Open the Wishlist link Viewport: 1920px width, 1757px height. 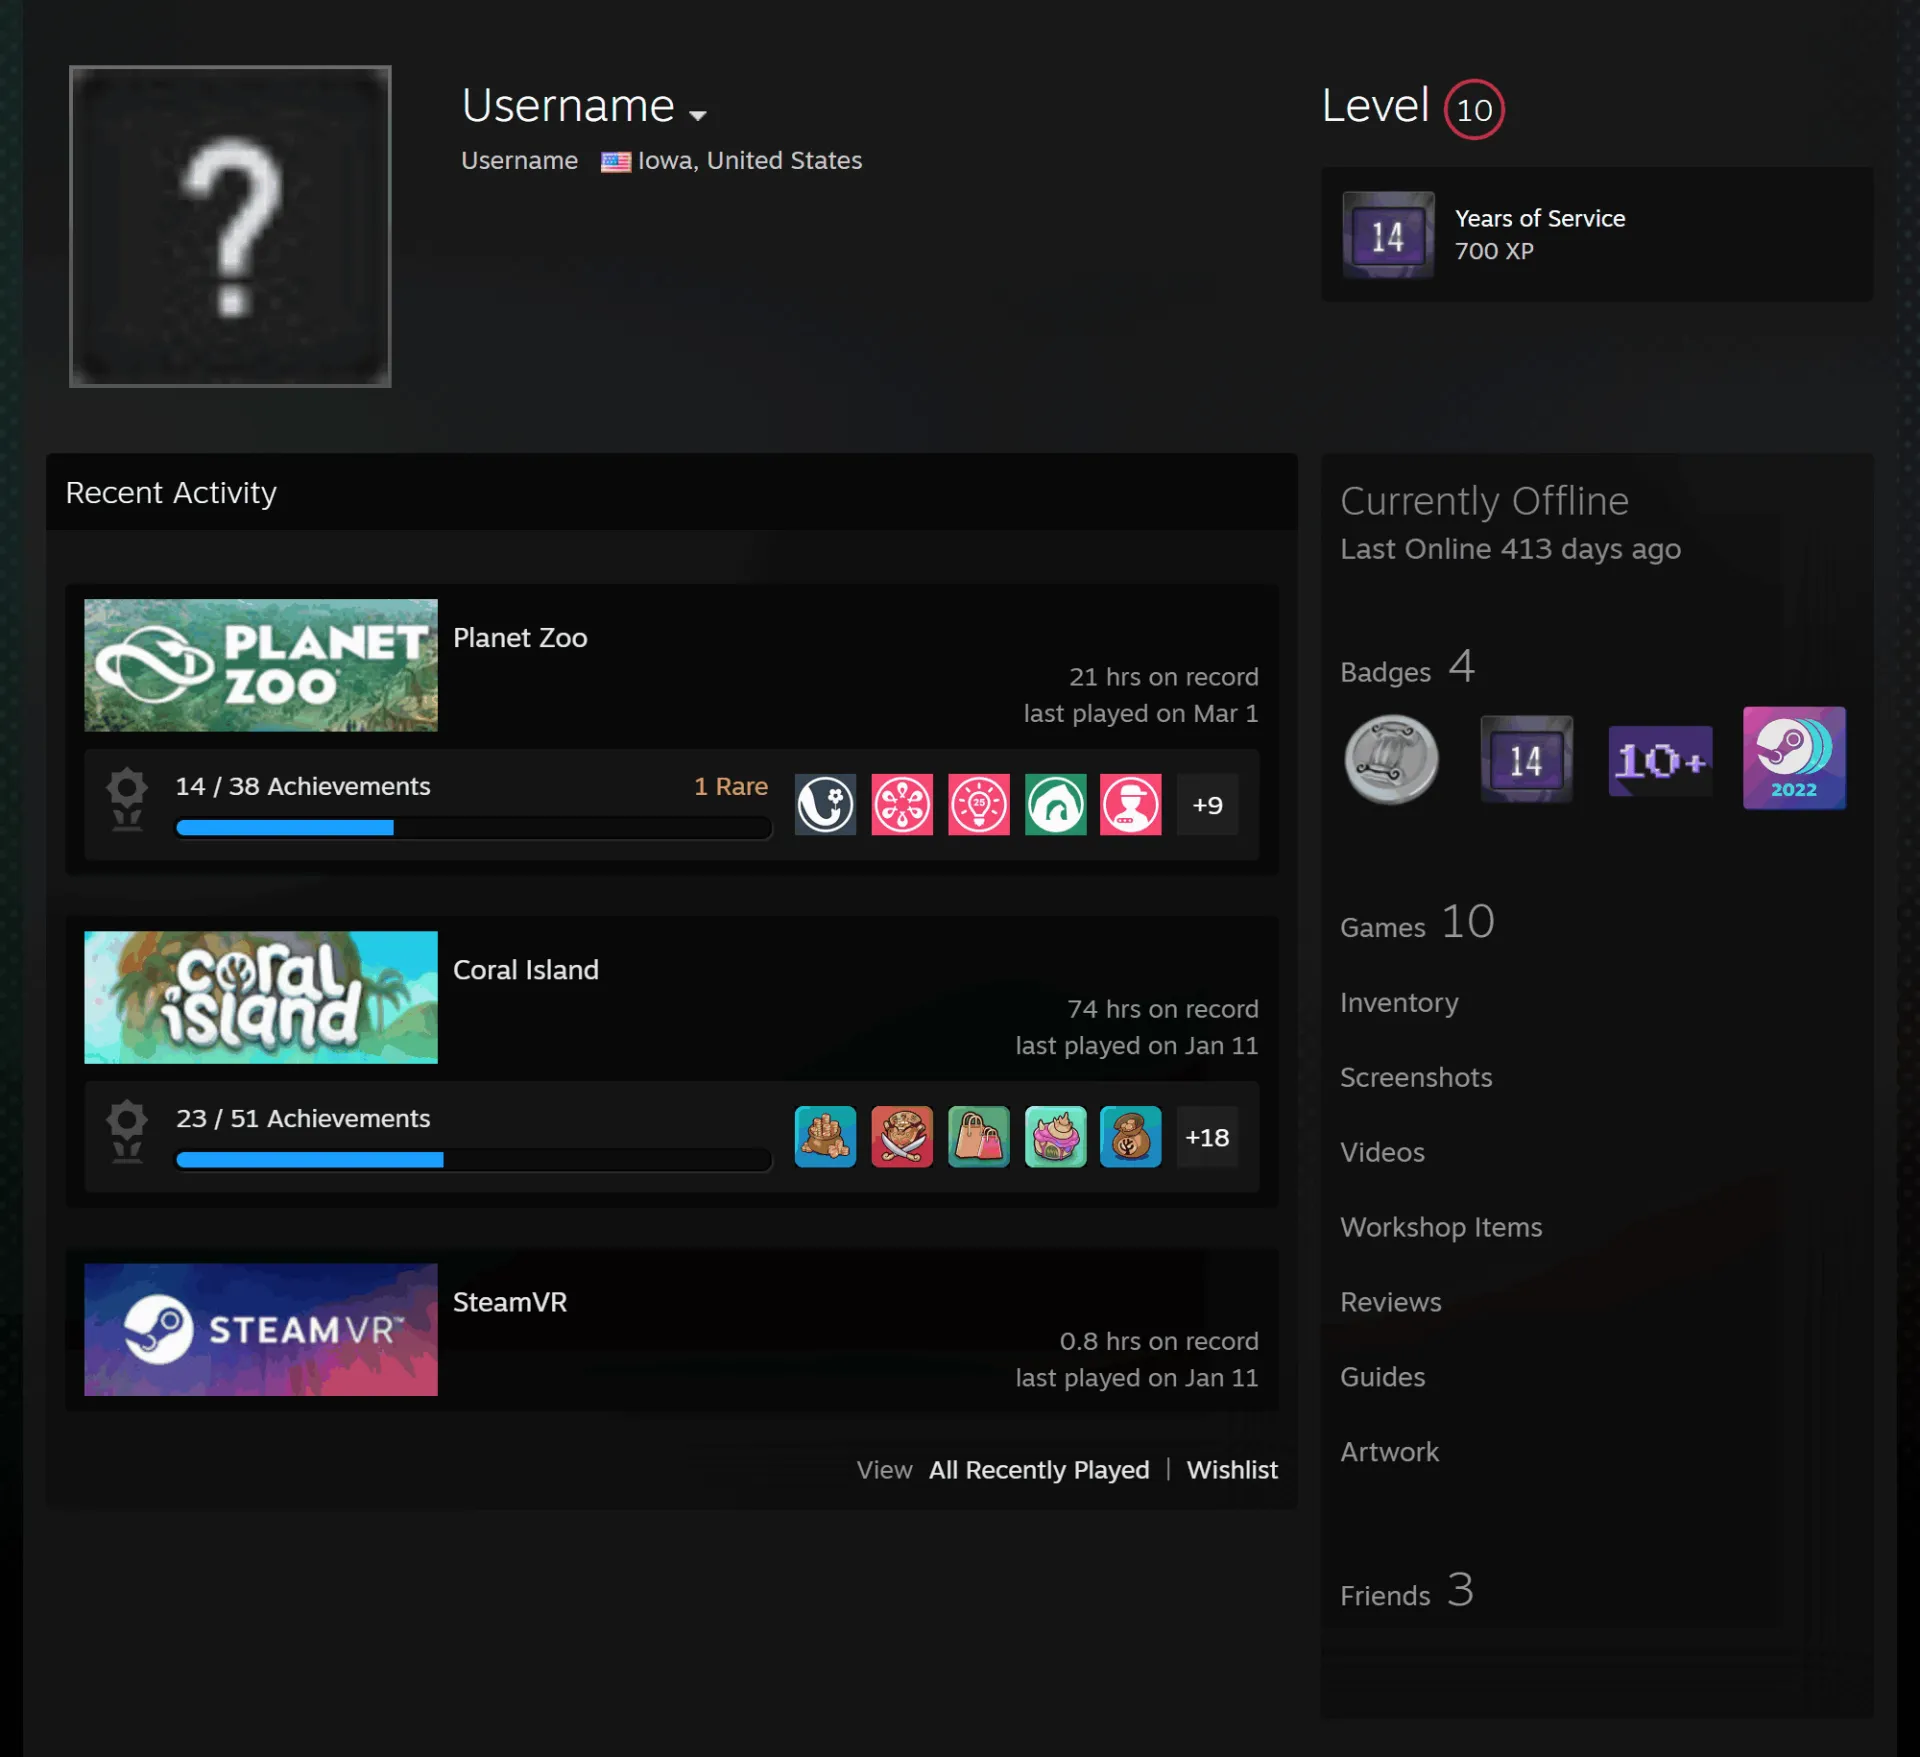[x=1232, y=1469]
